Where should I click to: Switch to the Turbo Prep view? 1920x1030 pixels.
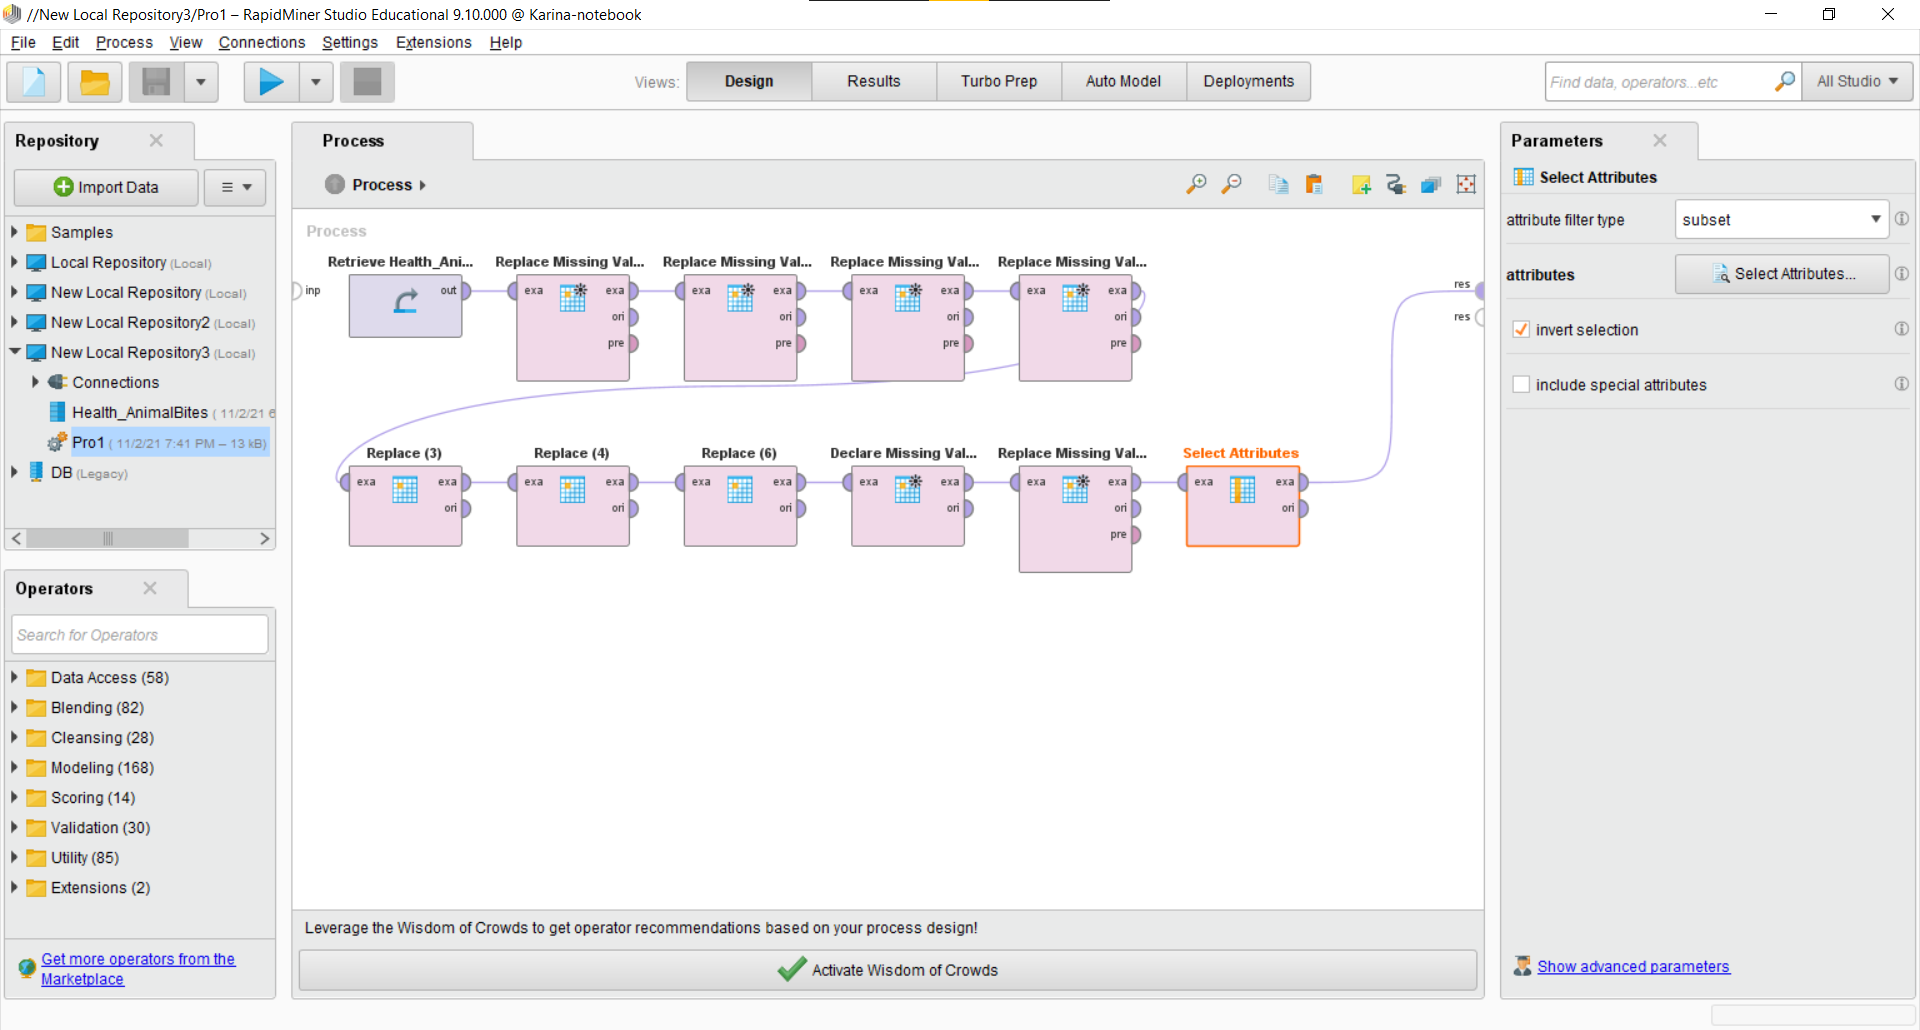999,81
